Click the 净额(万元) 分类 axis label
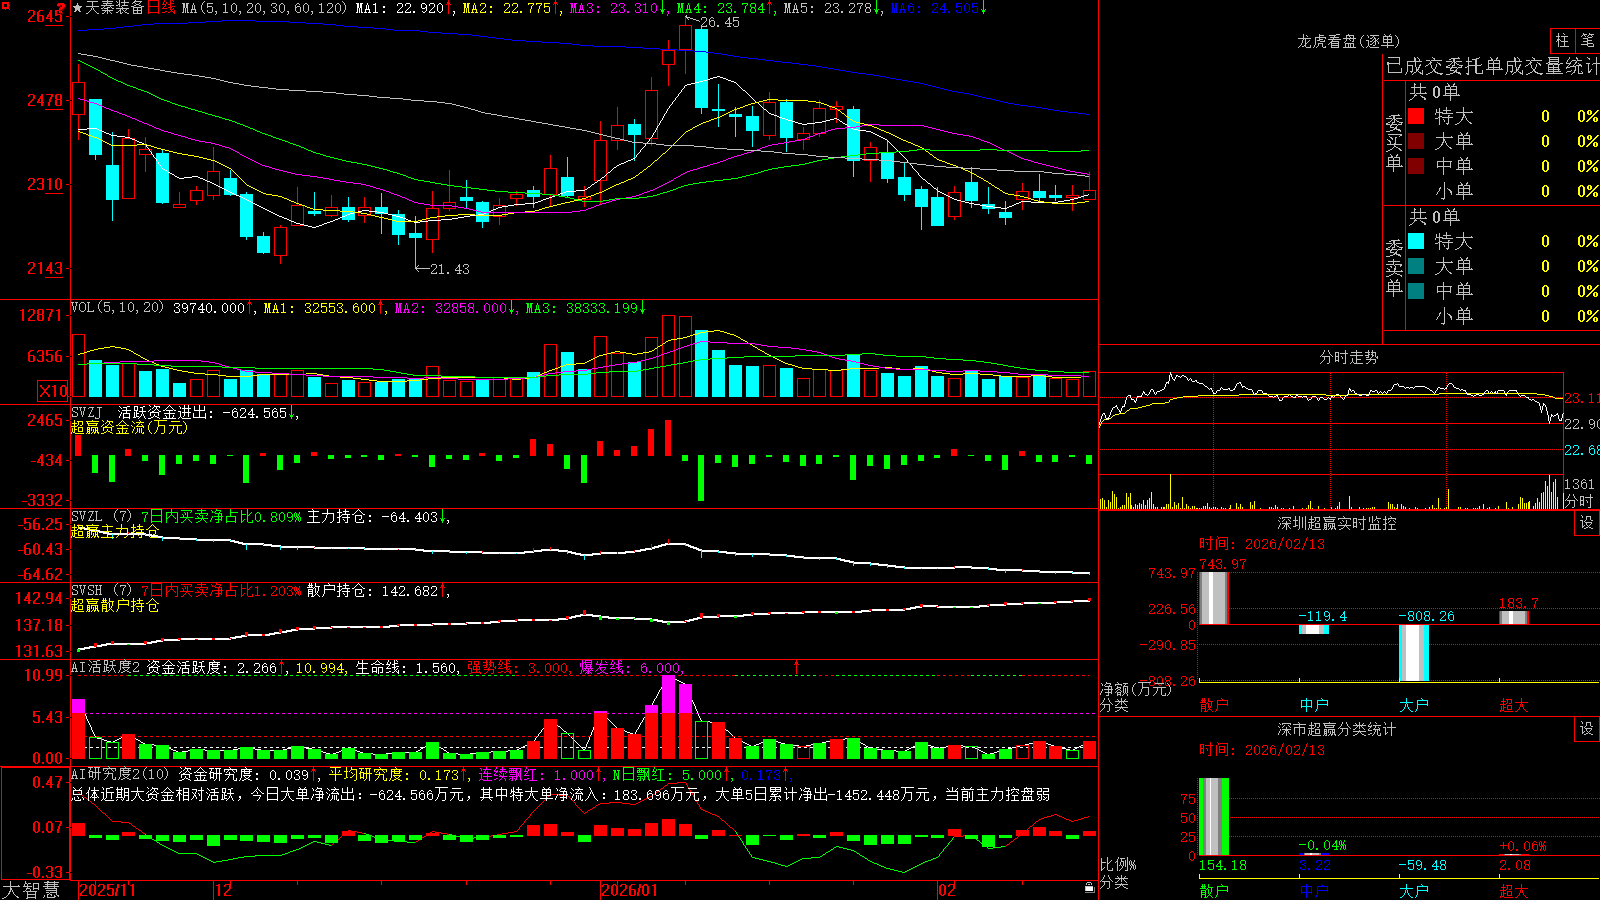The height and width of the screenshot is (900, 1600). coord(1135,697)
